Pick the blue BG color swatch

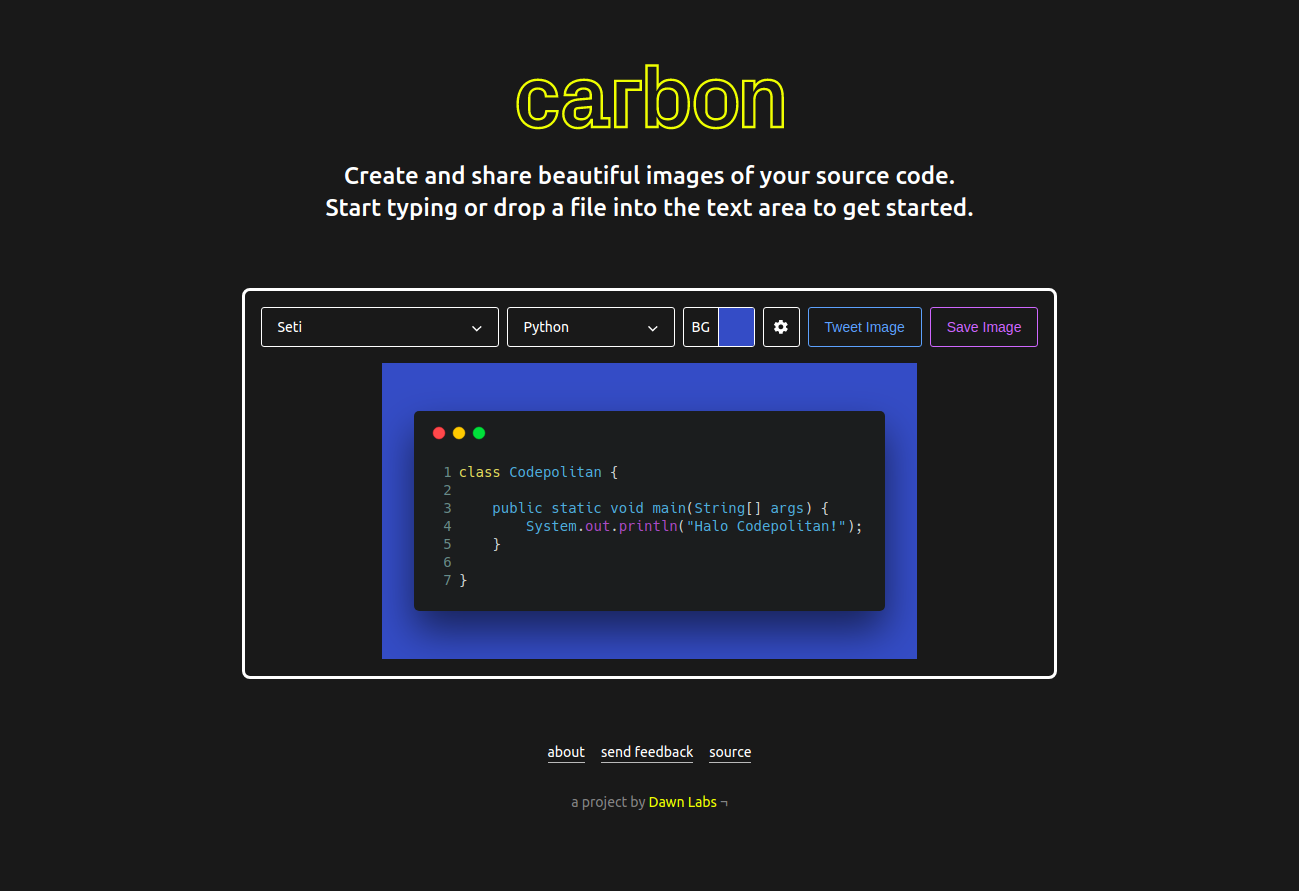click(737, 327)
